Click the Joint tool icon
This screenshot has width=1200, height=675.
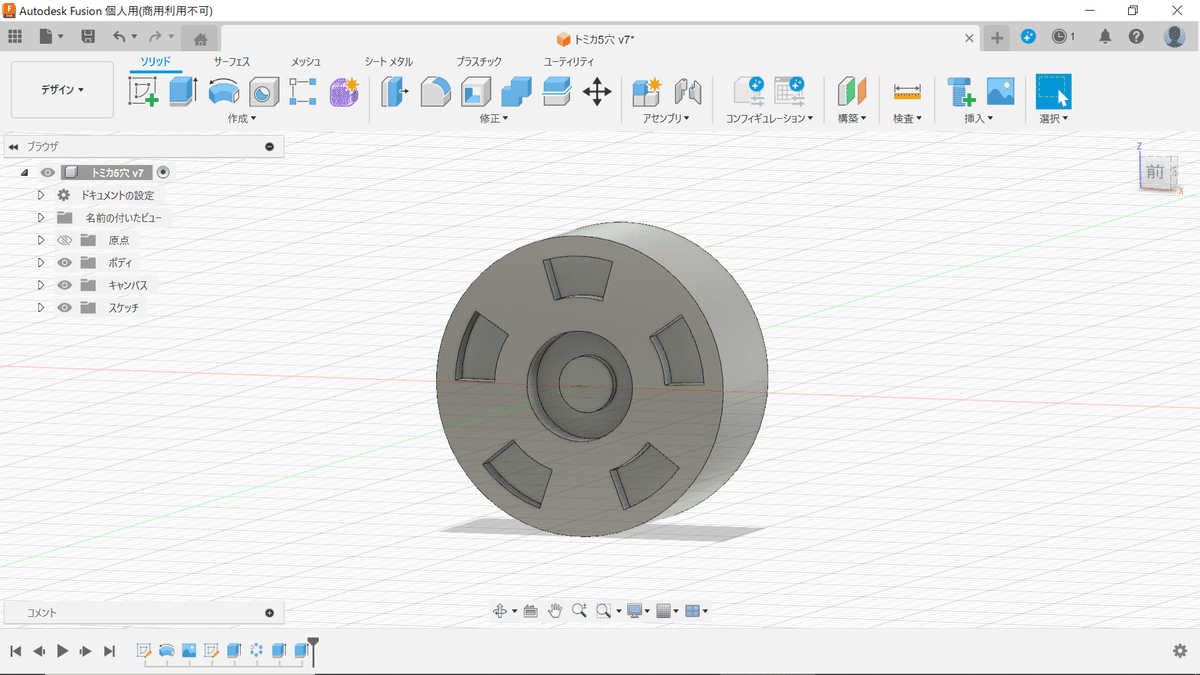pyautogui.click(x=688, y=92)
